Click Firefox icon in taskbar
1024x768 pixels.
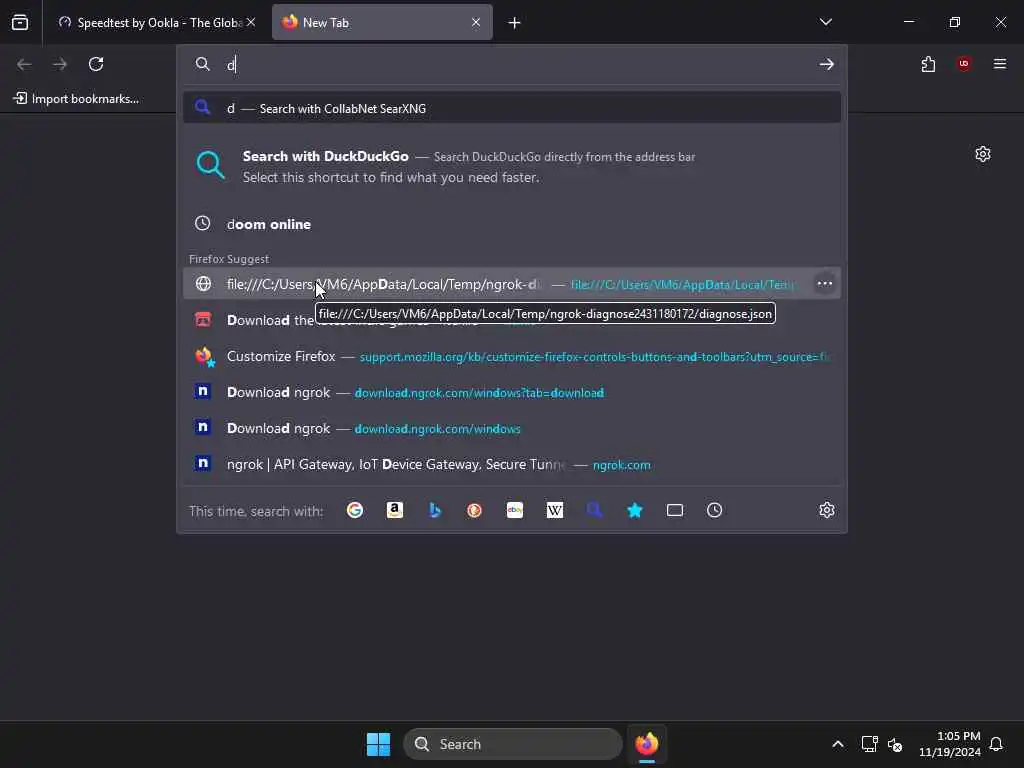647,744
